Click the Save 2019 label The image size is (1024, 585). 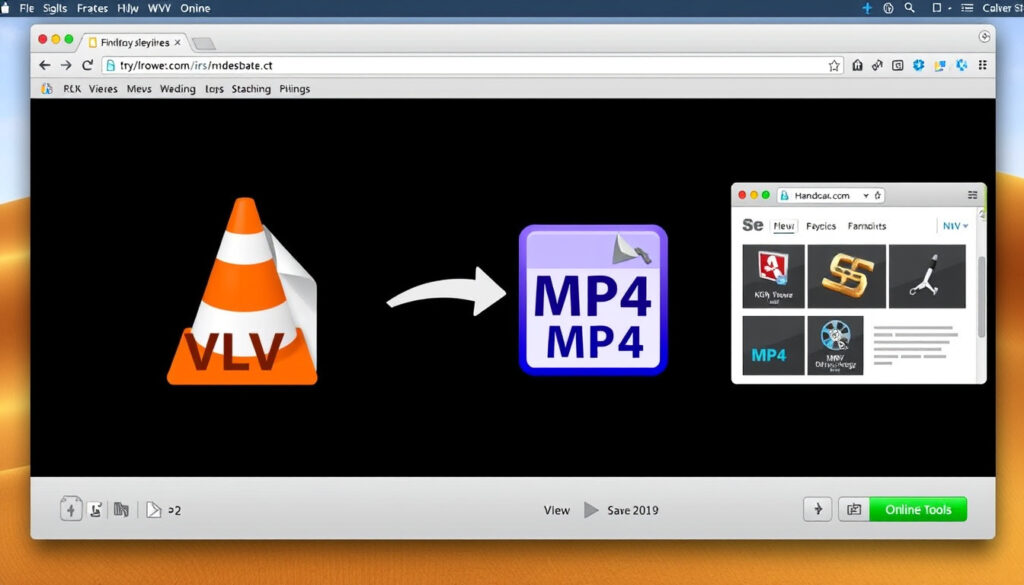point(633,510)
